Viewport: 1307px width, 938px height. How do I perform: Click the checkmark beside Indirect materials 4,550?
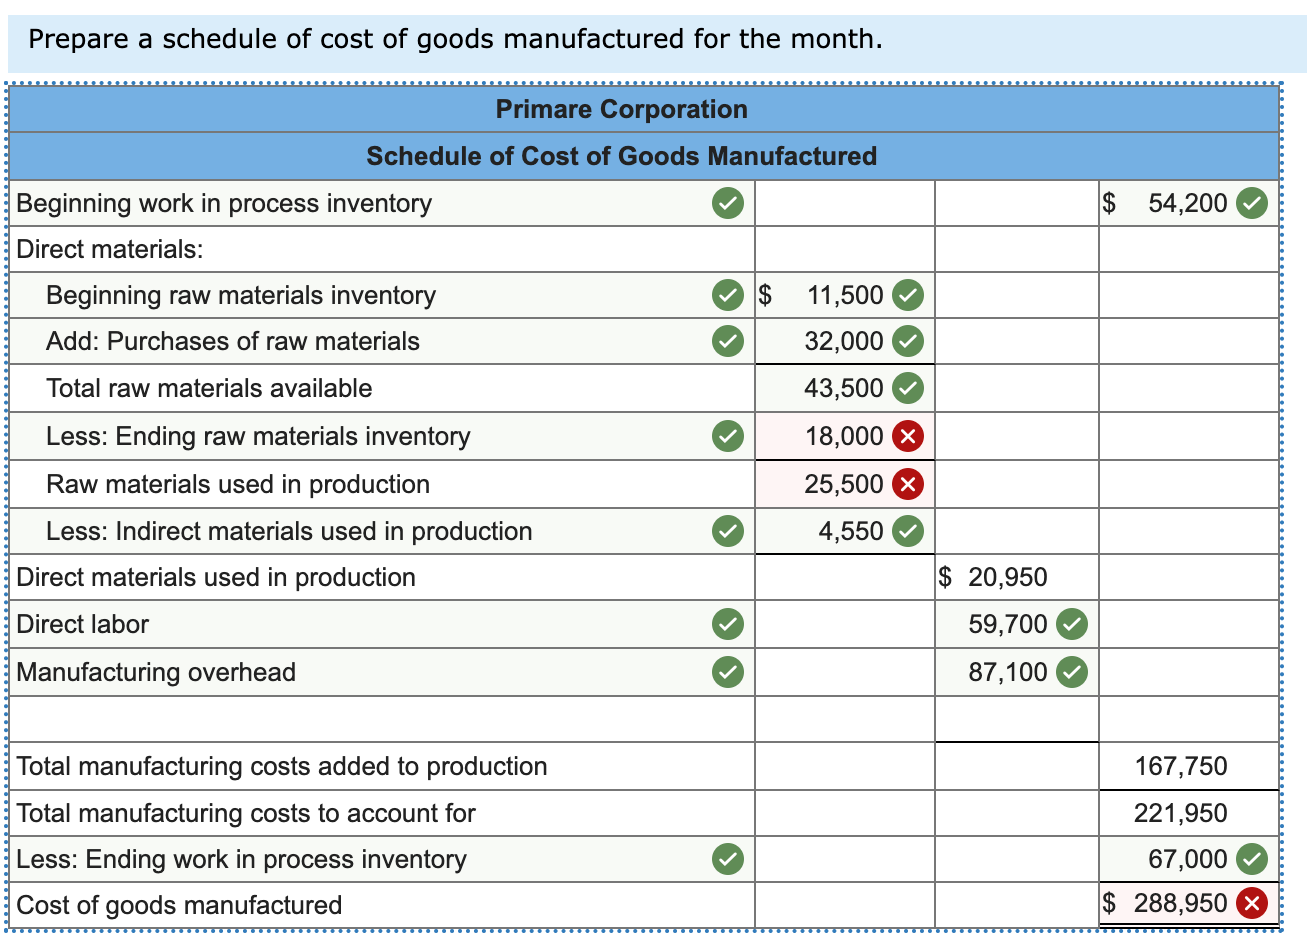[907, 531]
